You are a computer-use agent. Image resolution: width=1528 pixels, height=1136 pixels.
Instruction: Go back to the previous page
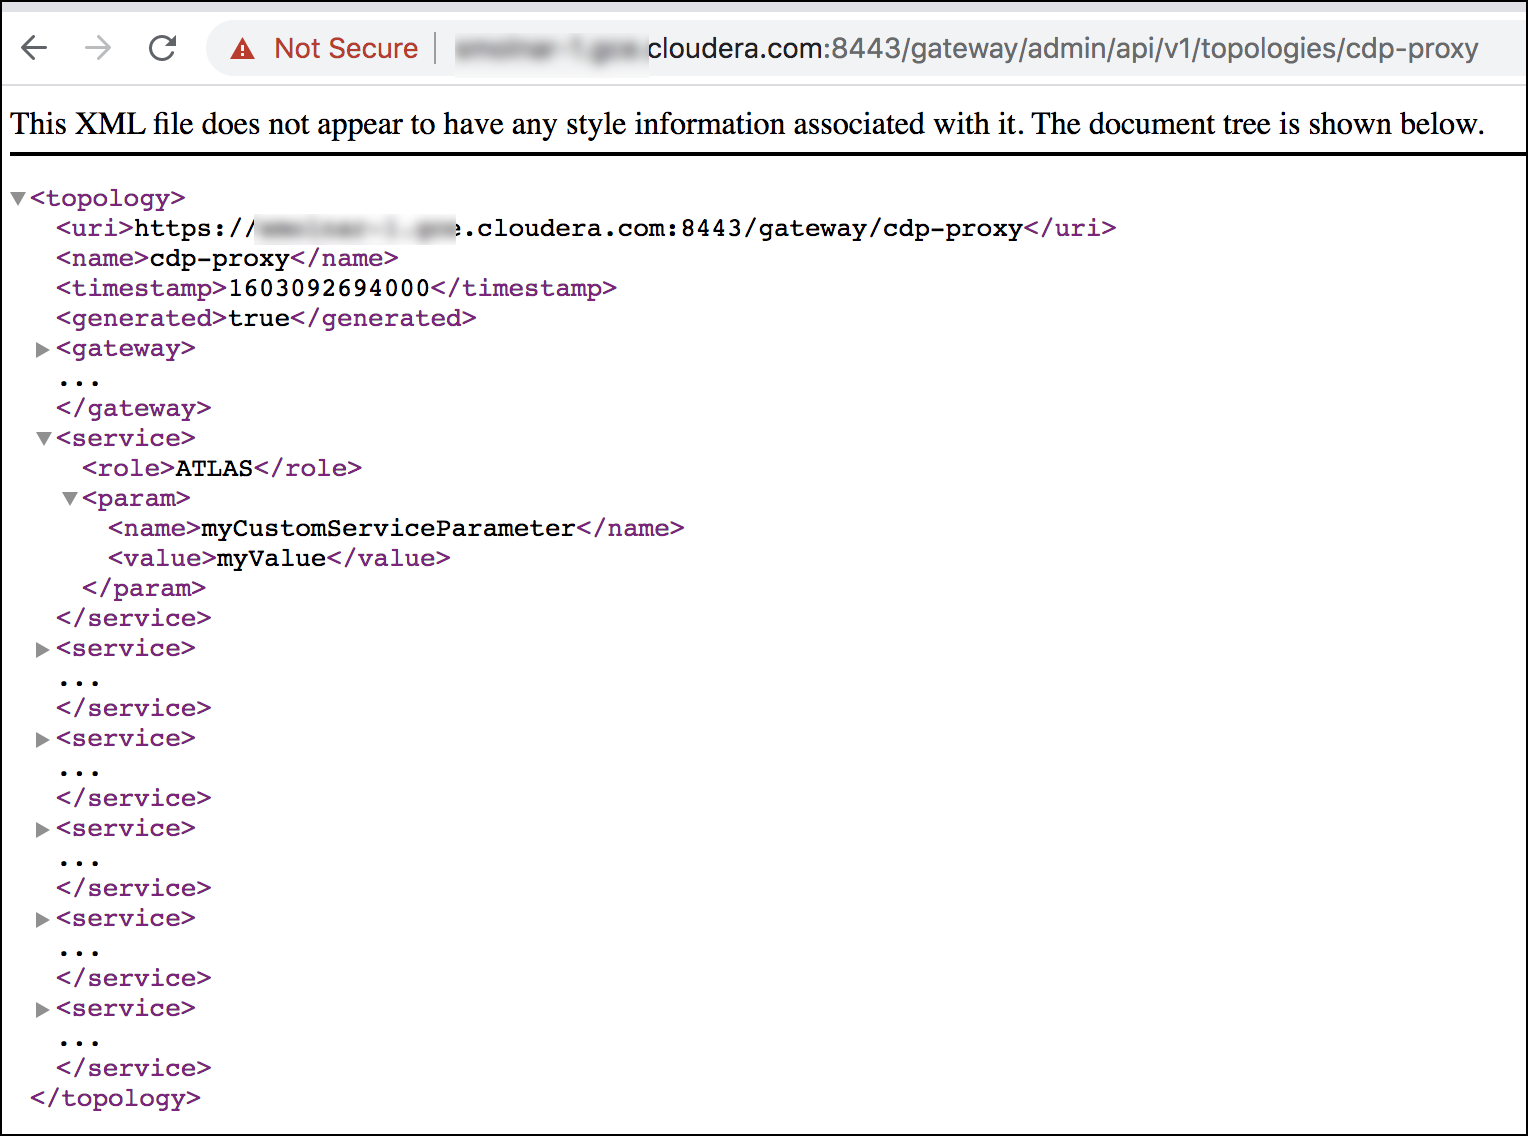[34, 48]
